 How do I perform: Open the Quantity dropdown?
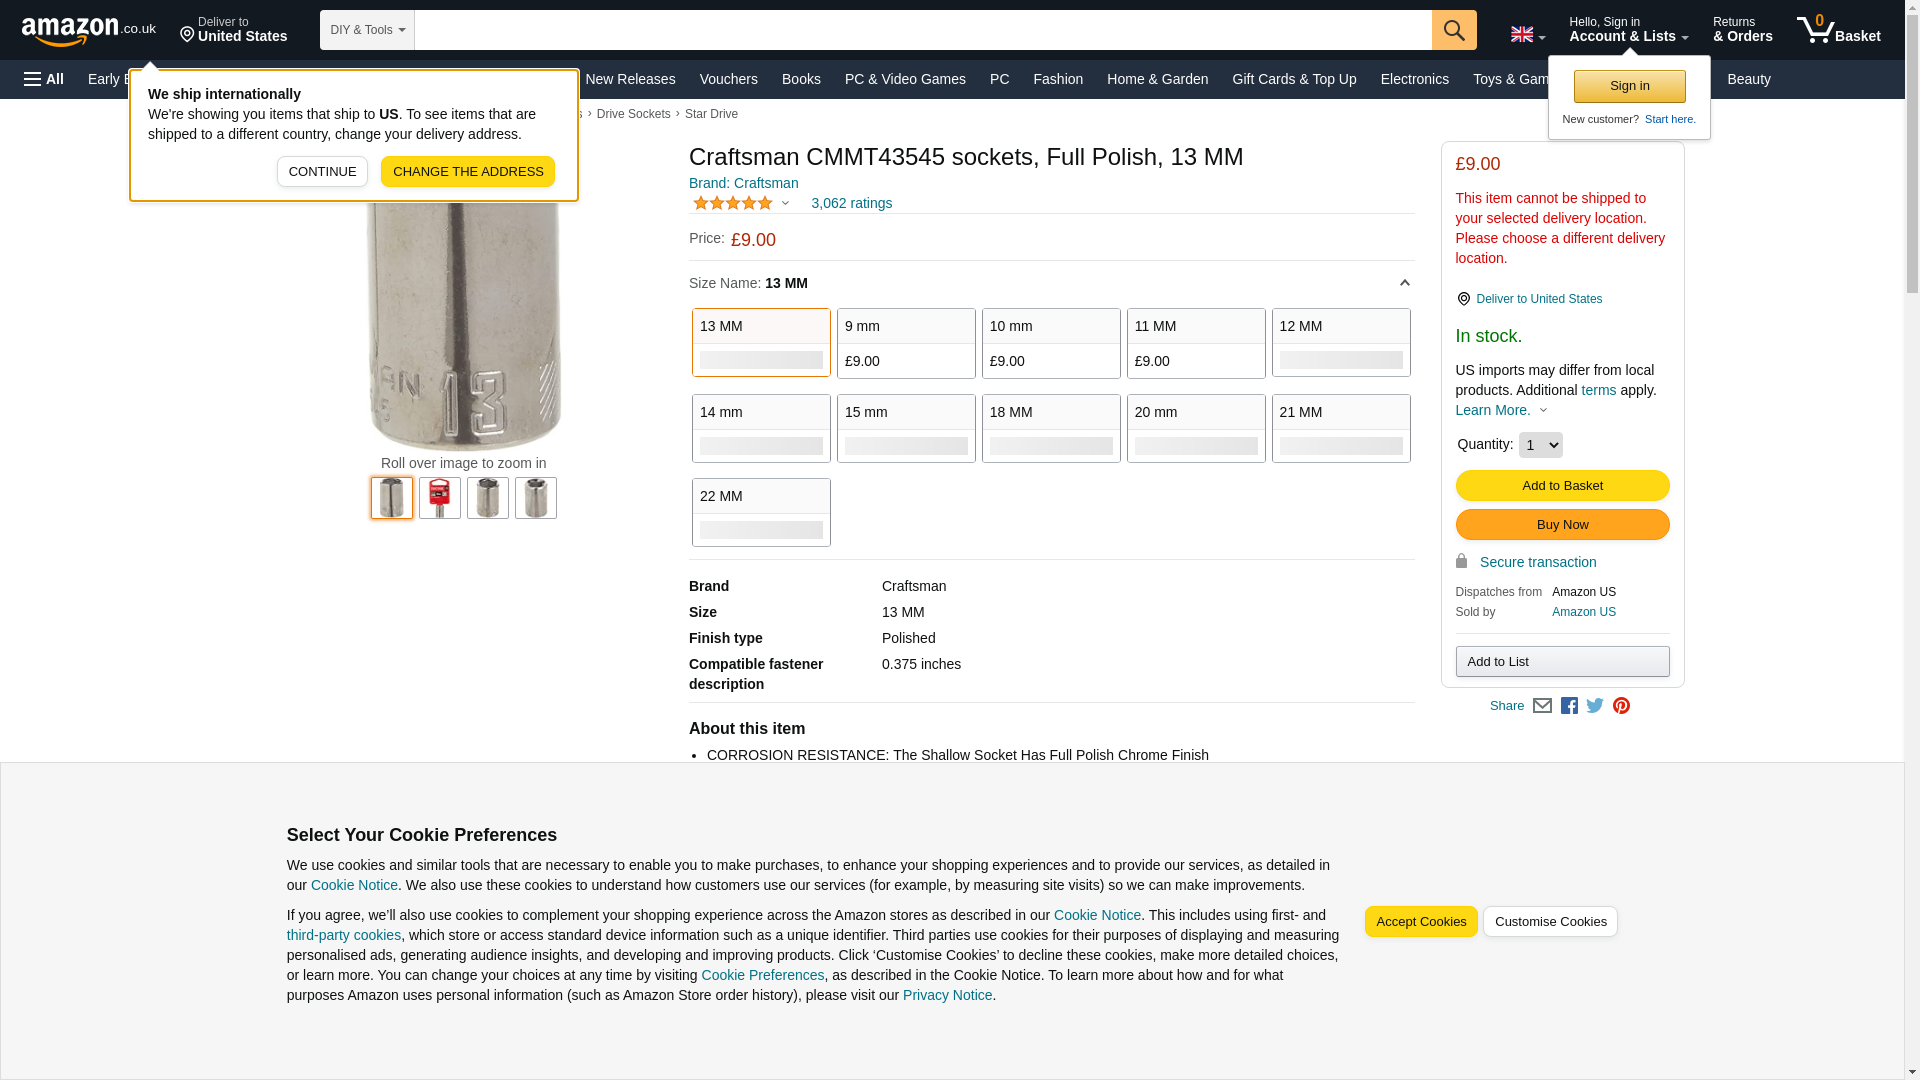coord(1540,445)
